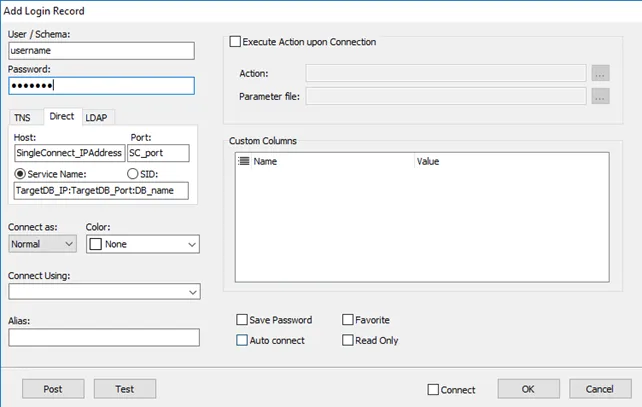Viewport: 642px width, 407px height.
Task: Click into the Alias field
Action: 104,338
